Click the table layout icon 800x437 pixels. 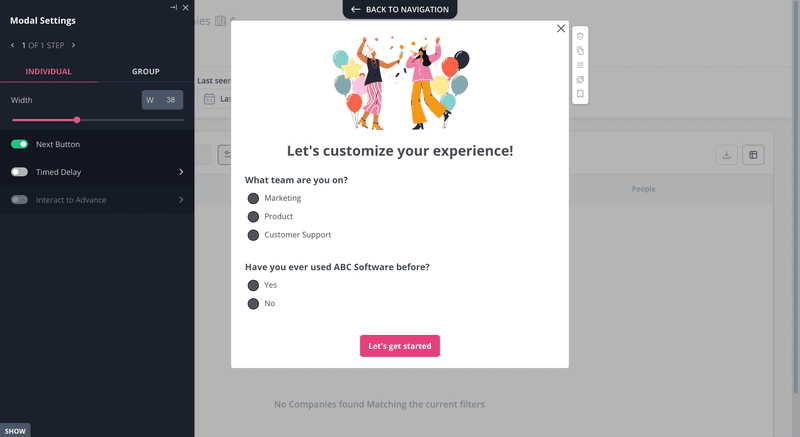point(753,154)
